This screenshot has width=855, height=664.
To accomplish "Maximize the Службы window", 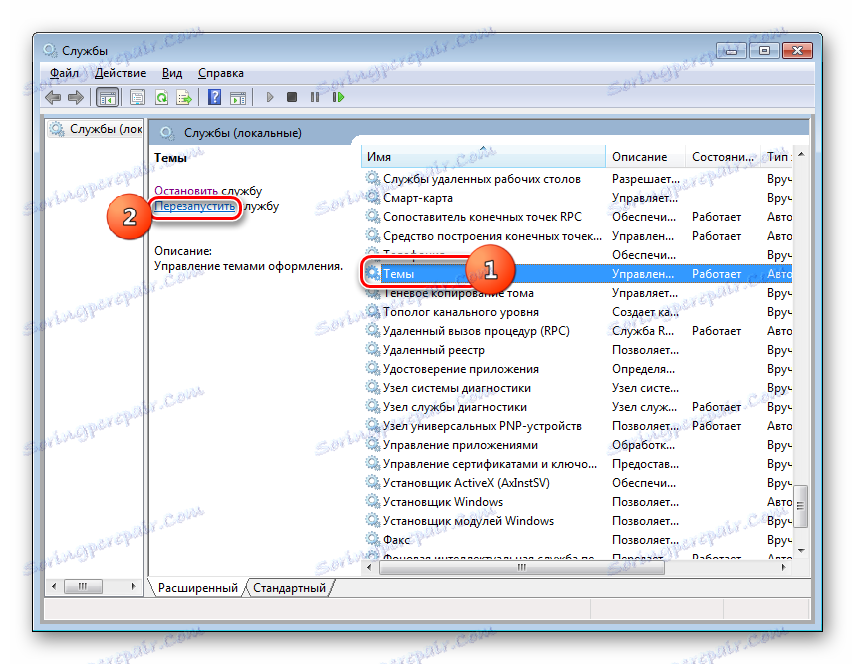I will [764, 51].
